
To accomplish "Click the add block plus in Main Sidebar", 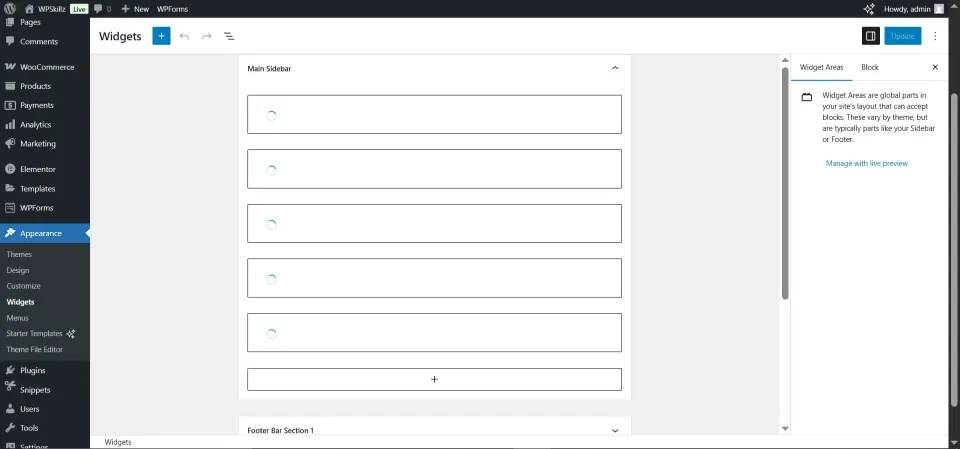I will tap(434, 379).
